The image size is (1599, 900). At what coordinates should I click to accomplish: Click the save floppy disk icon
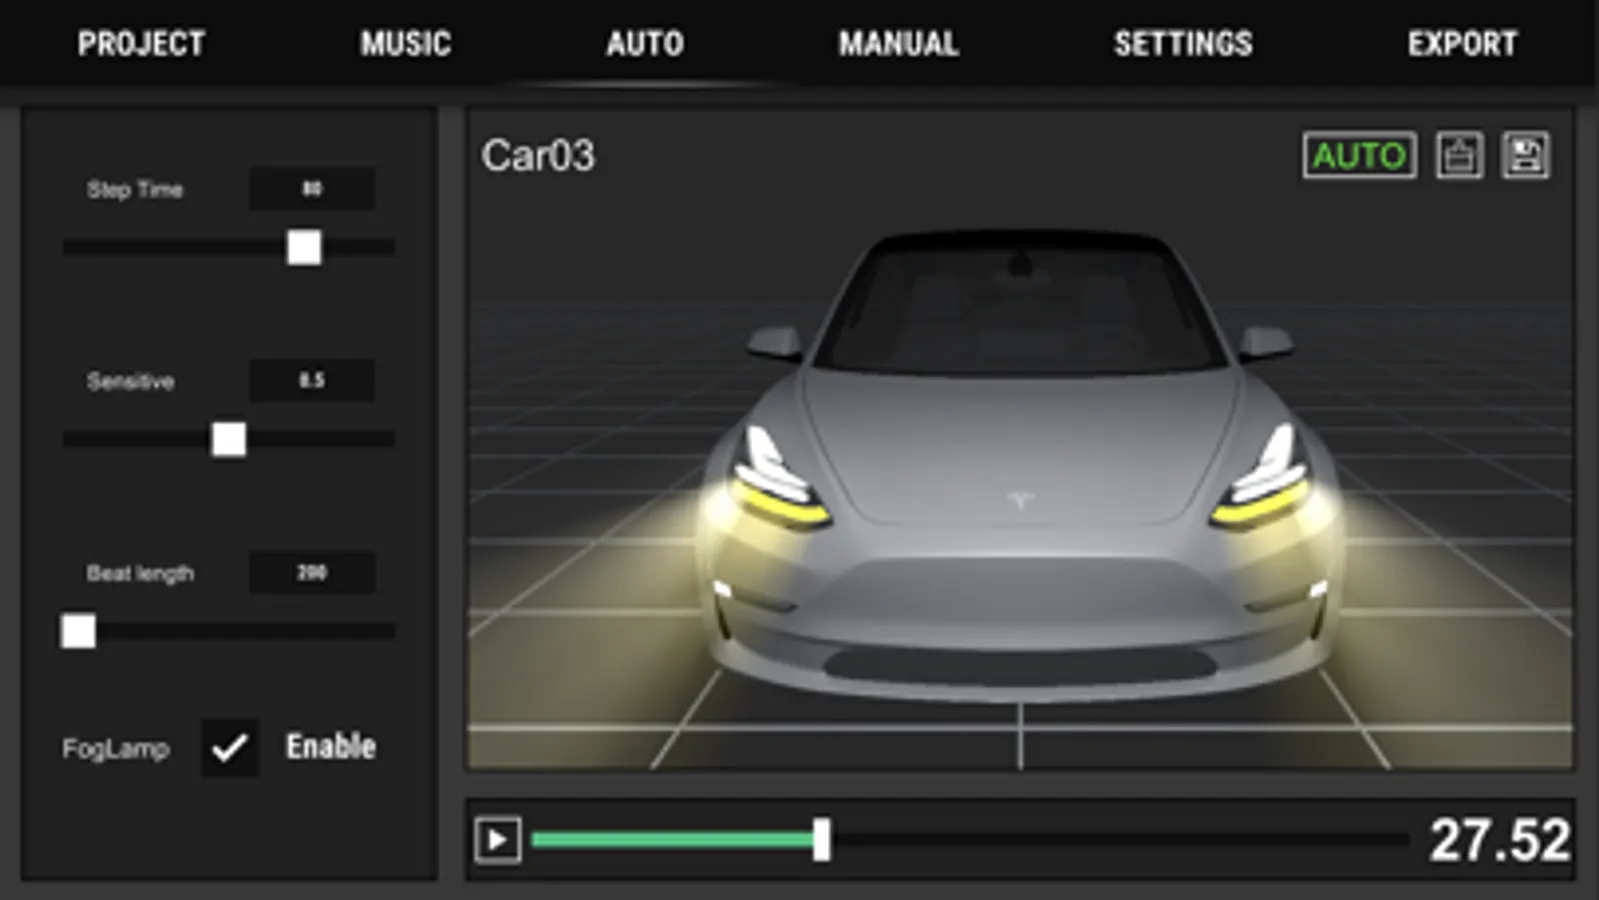1525,155
